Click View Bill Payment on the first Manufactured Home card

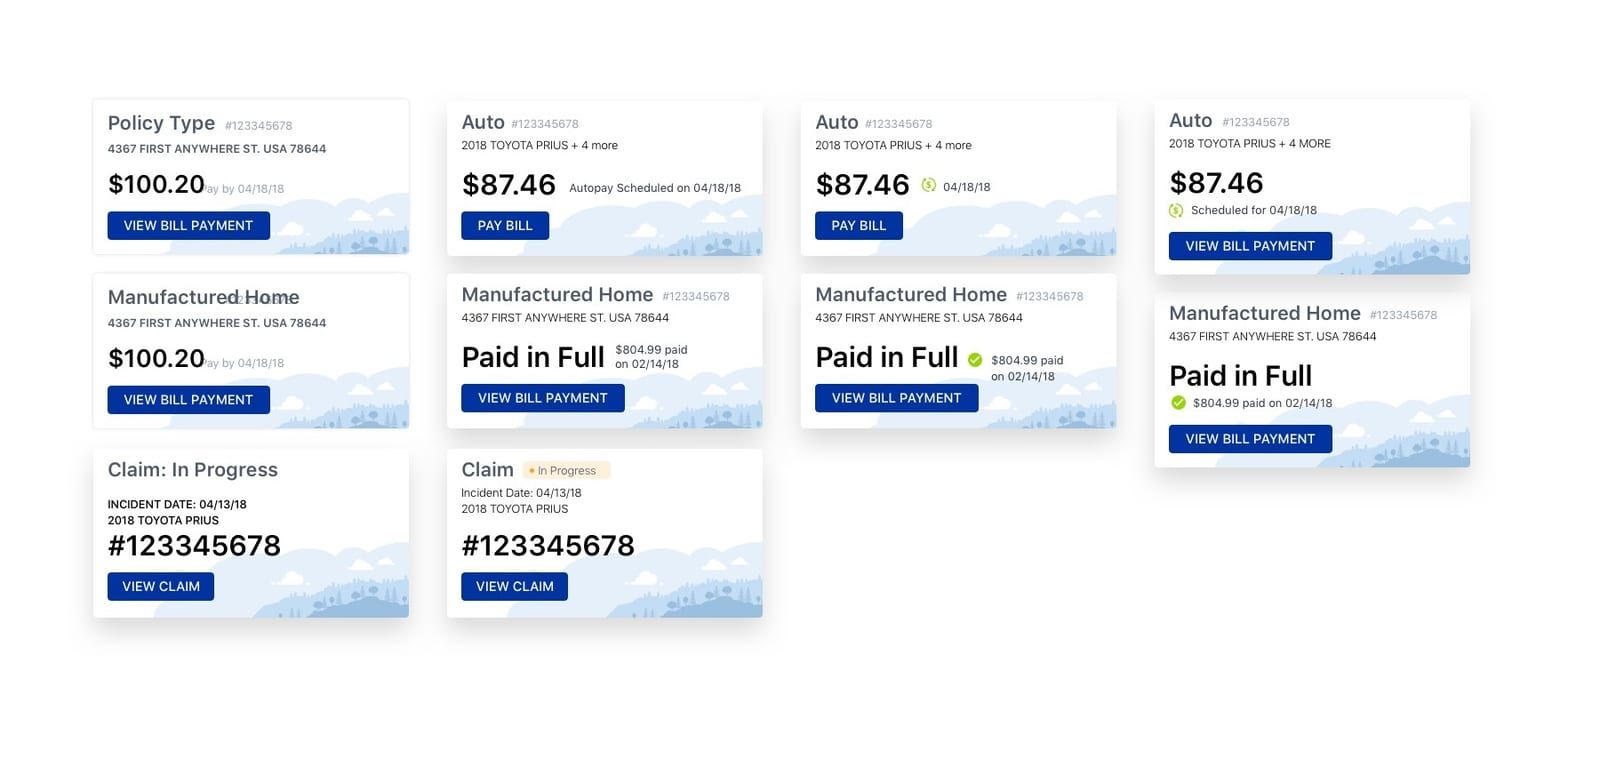[x=188, y=399]
